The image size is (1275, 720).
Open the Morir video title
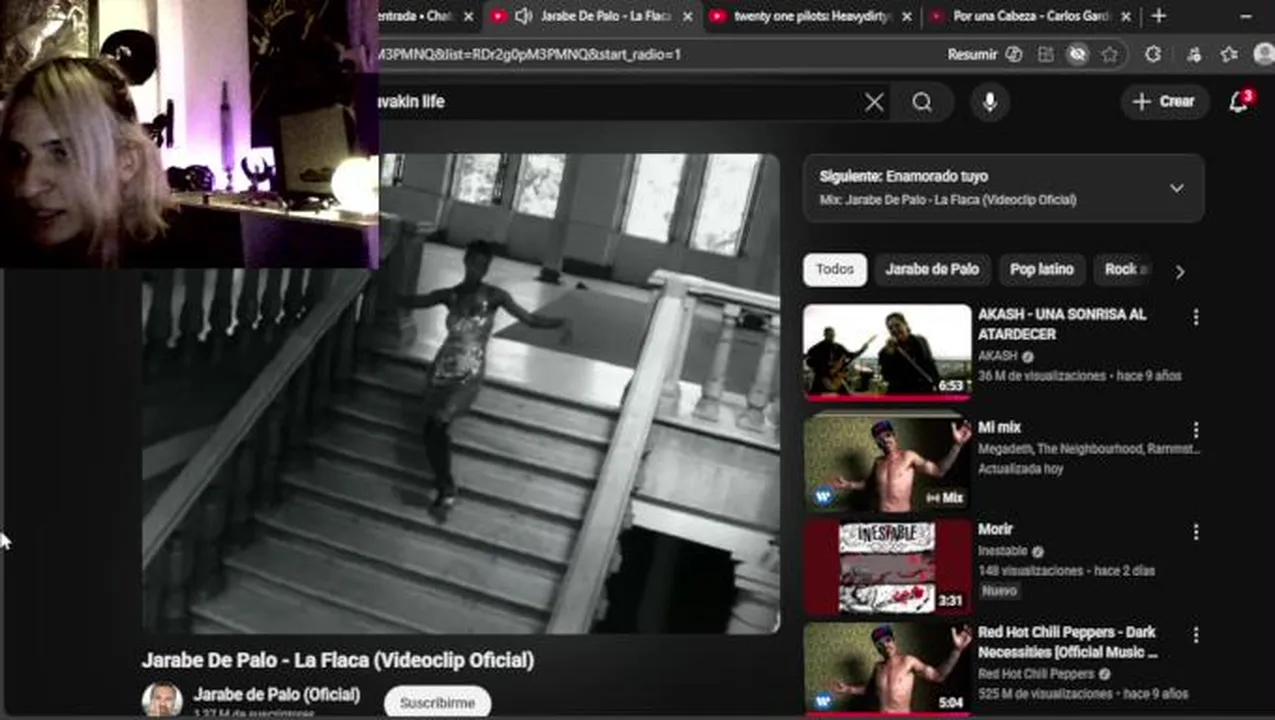tap(995, 530)
